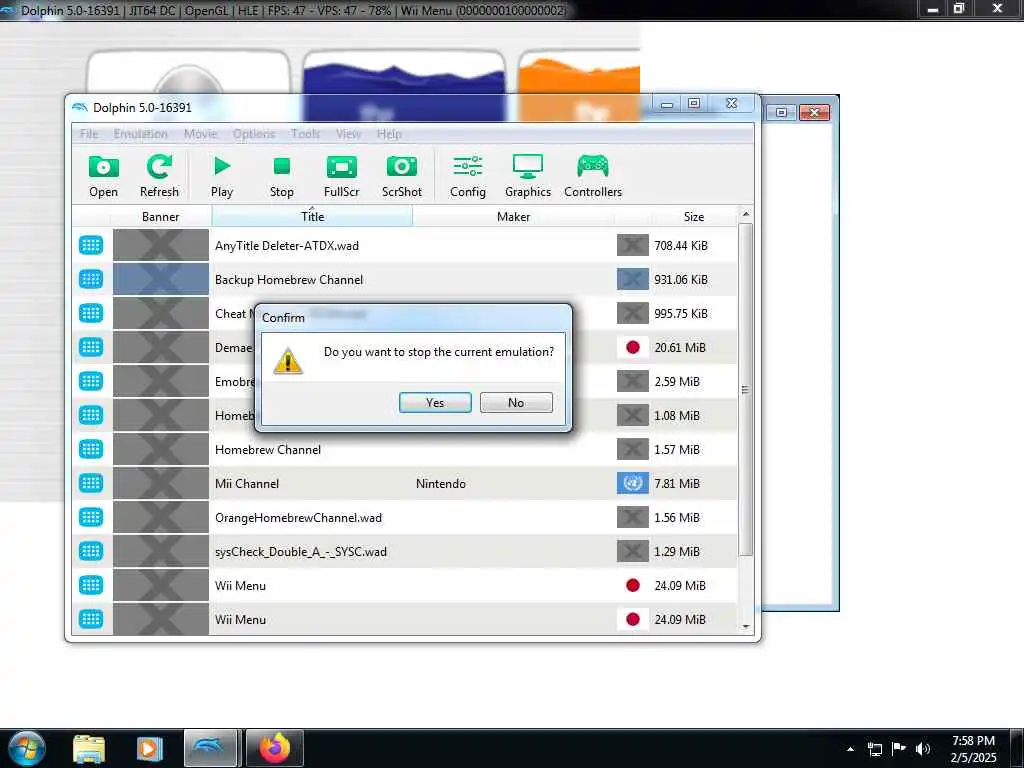The height and width of the screenshot is (768, 1024).
Task: Open the Emulation menu
Action: point(140,134)
